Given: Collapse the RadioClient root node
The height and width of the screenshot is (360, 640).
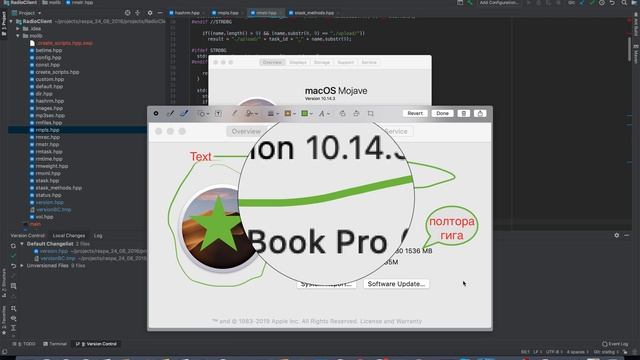Looking at the screenshot, I should [x=11, y=21].
